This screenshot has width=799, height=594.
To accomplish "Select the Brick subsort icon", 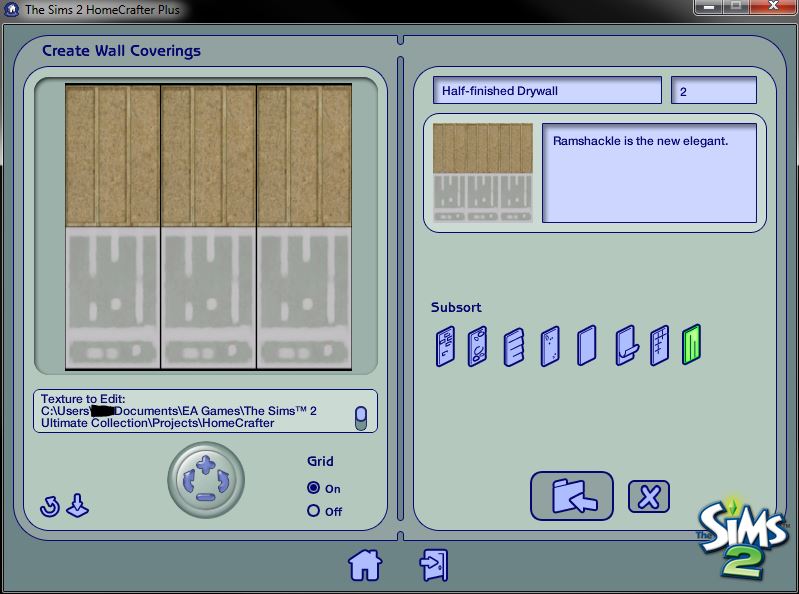I will click(x=445, y=346).
